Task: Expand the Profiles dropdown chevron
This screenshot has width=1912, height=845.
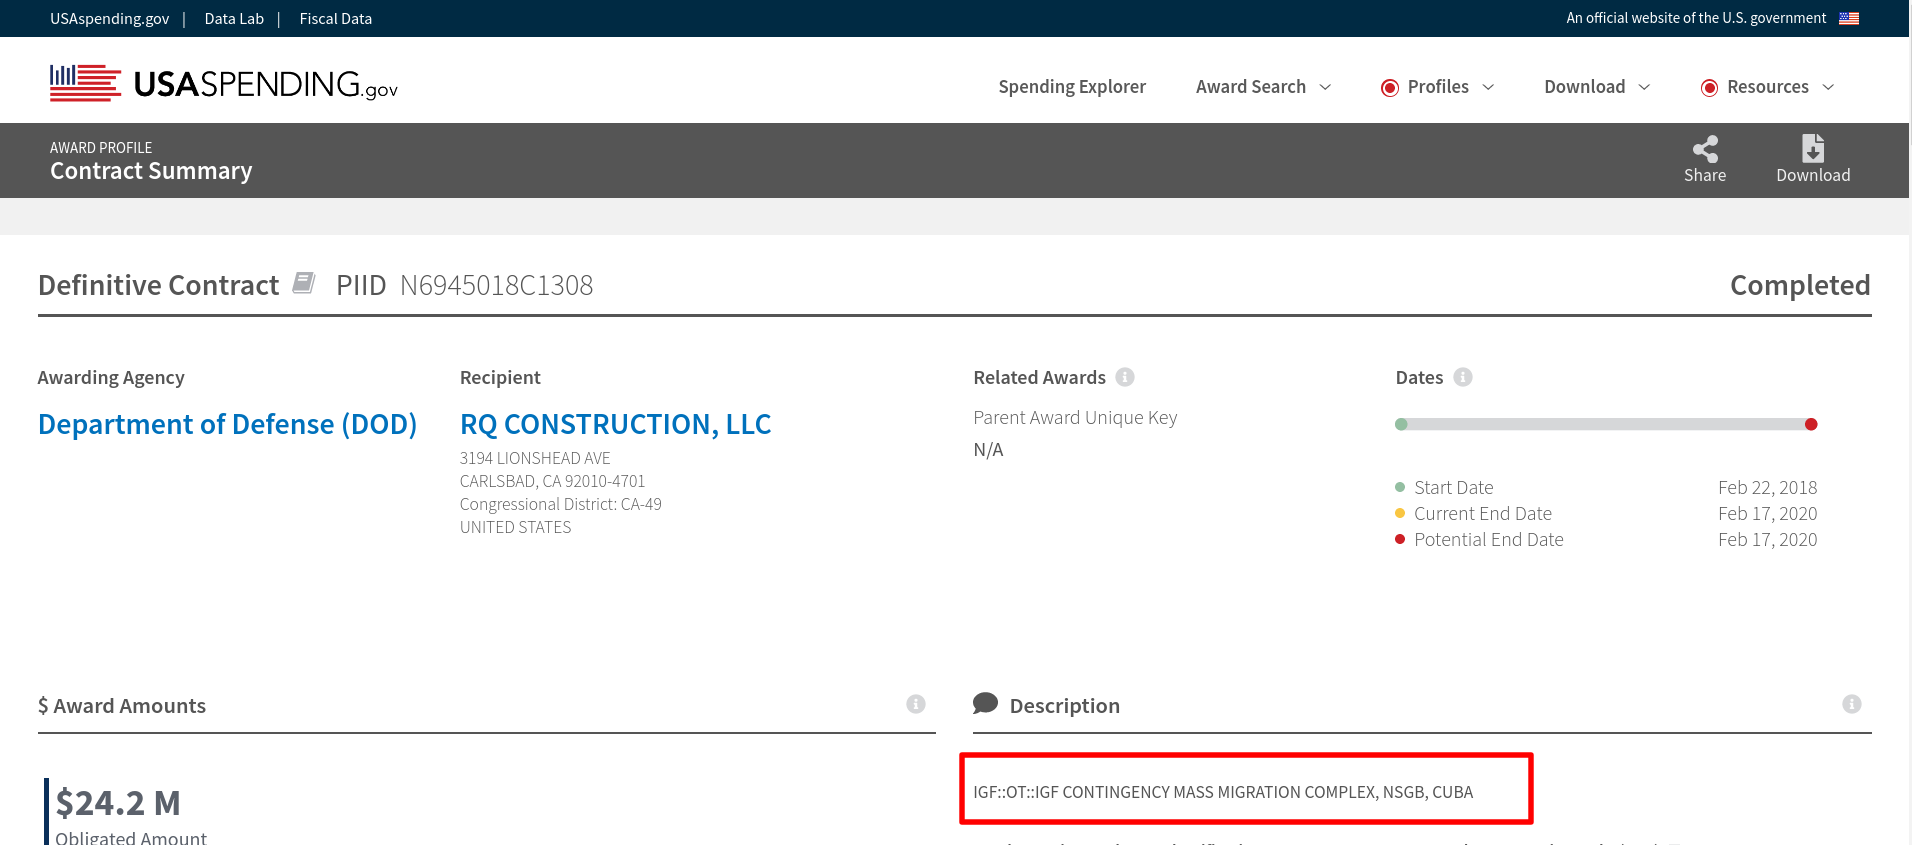Action: pyautogui.click(x=1488, y=87)
